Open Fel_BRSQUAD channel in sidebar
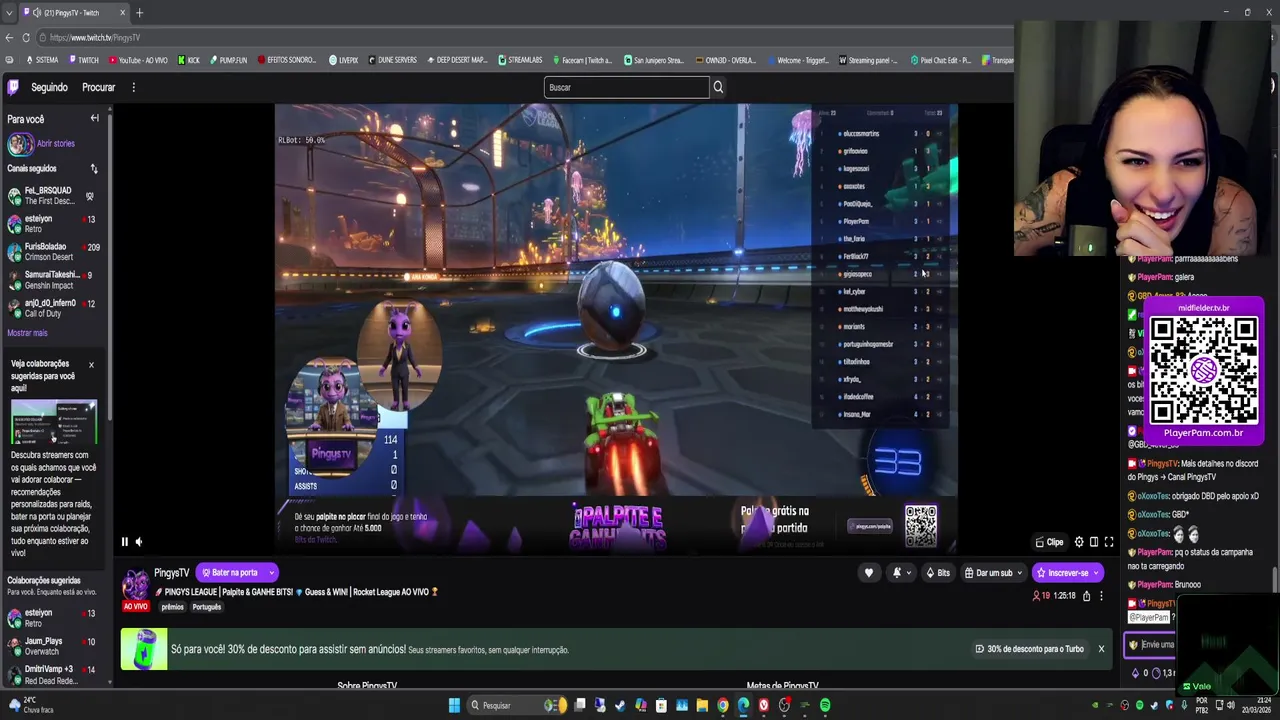Viewport: 1280px width, 720px height. click(x=54, y=196)
